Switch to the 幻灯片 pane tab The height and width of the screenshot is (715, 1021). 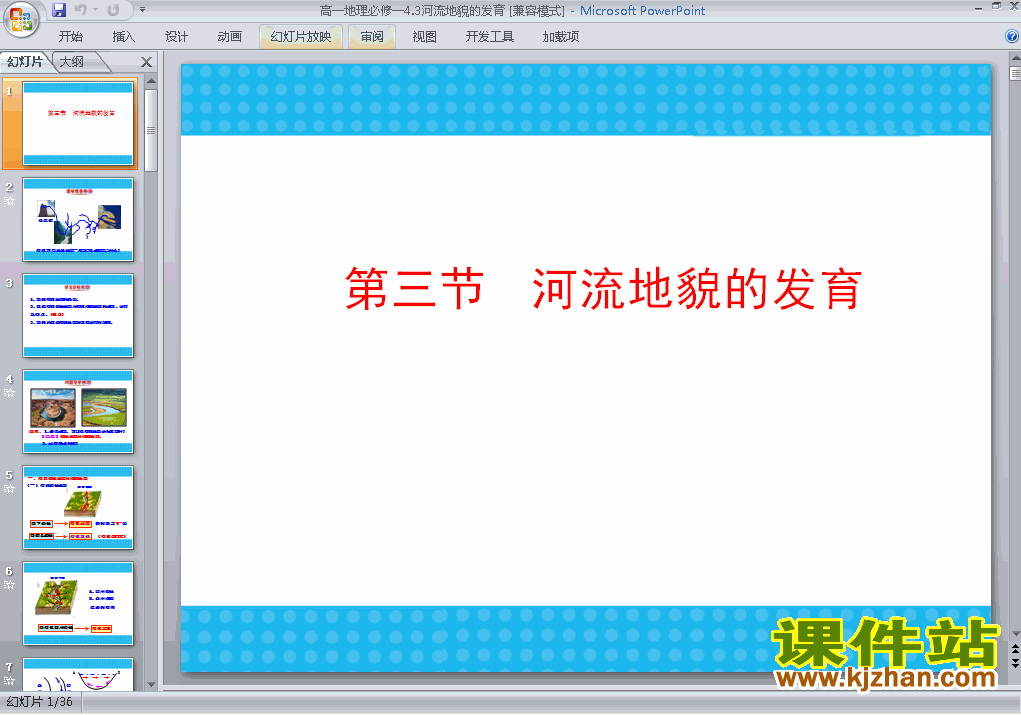[25, 62]
